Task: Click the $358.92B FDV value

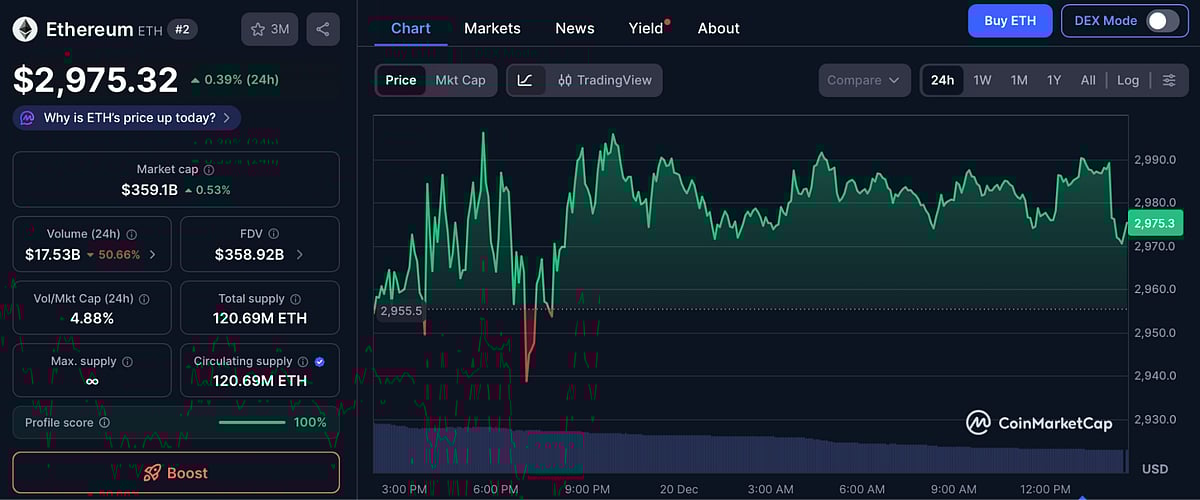Action: pos(250,255)
